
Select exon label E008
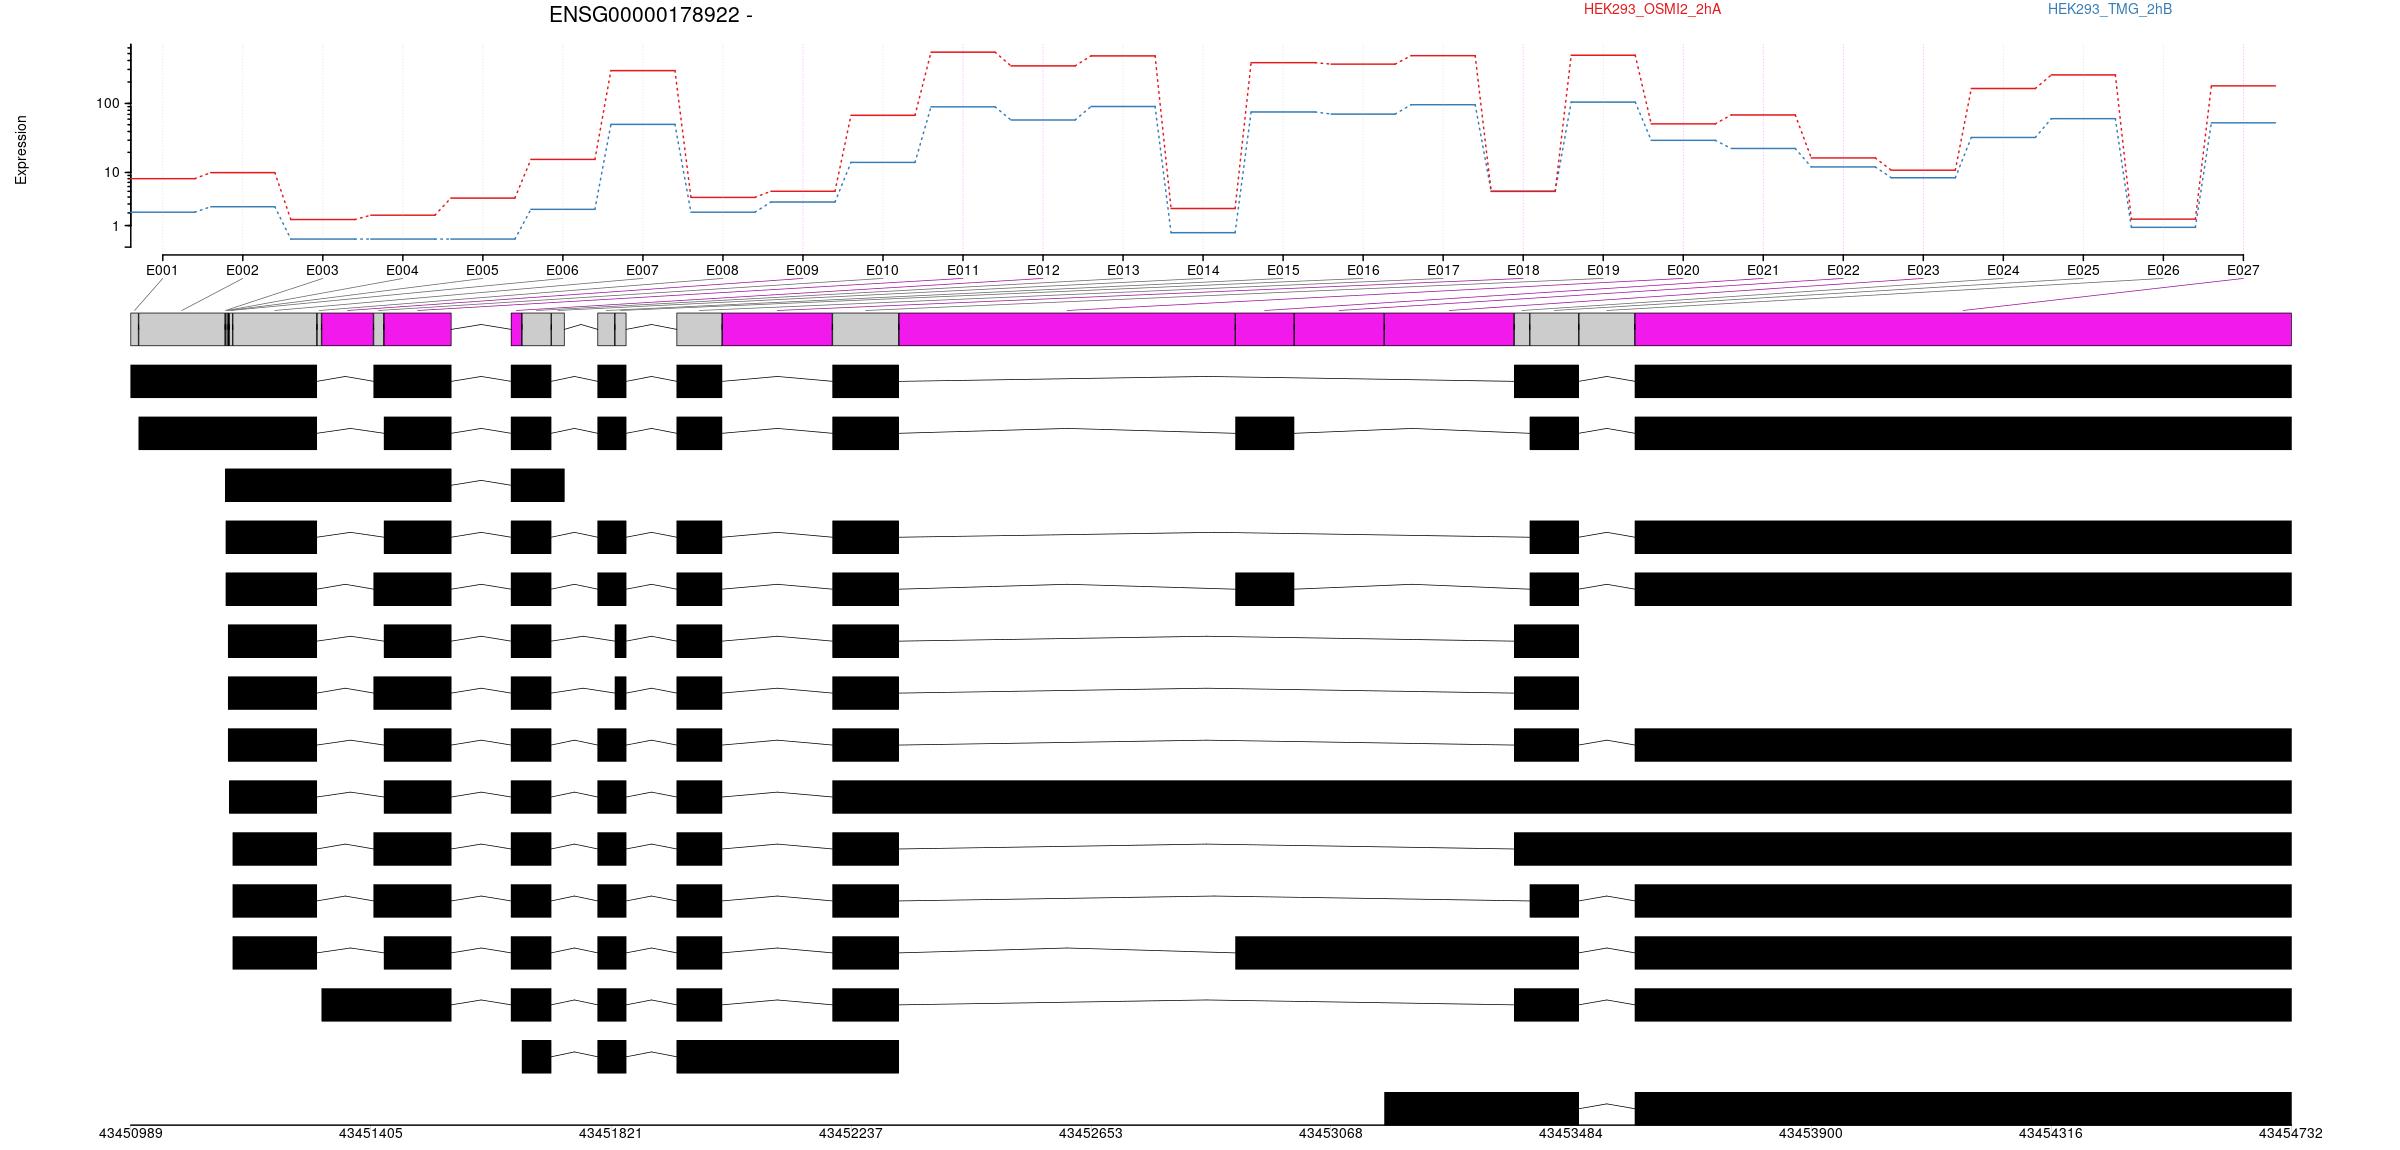pyautogui.click(x=722, y=270)
